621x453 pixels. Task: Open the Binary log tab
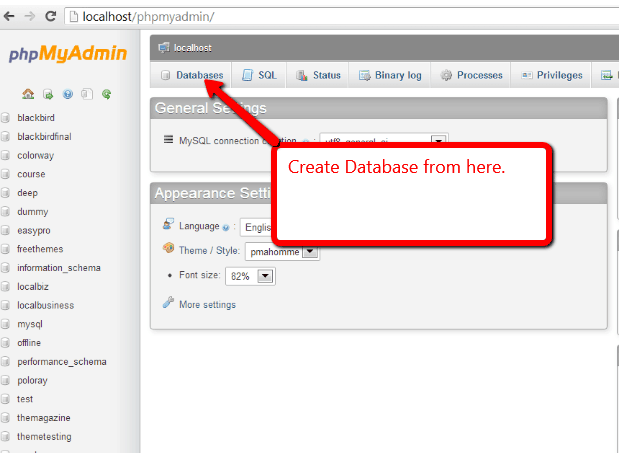coord(390,75)
